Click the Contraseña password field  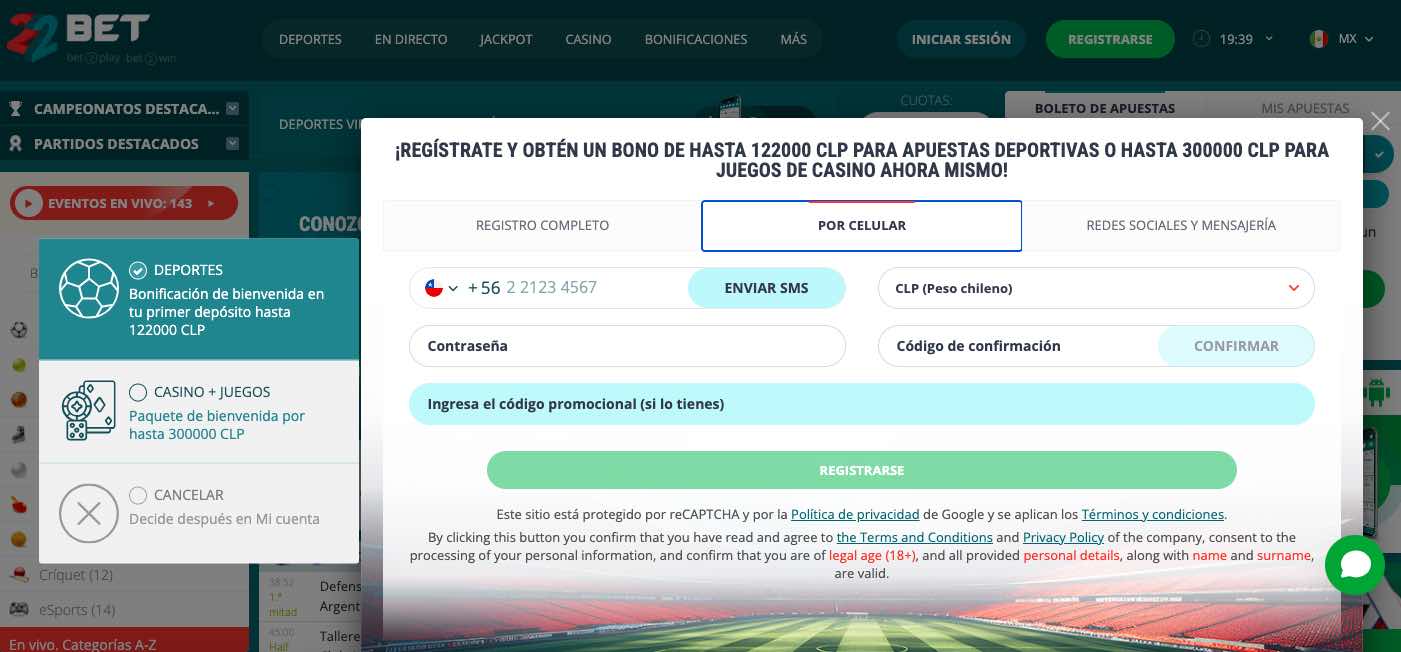point(627,346)
